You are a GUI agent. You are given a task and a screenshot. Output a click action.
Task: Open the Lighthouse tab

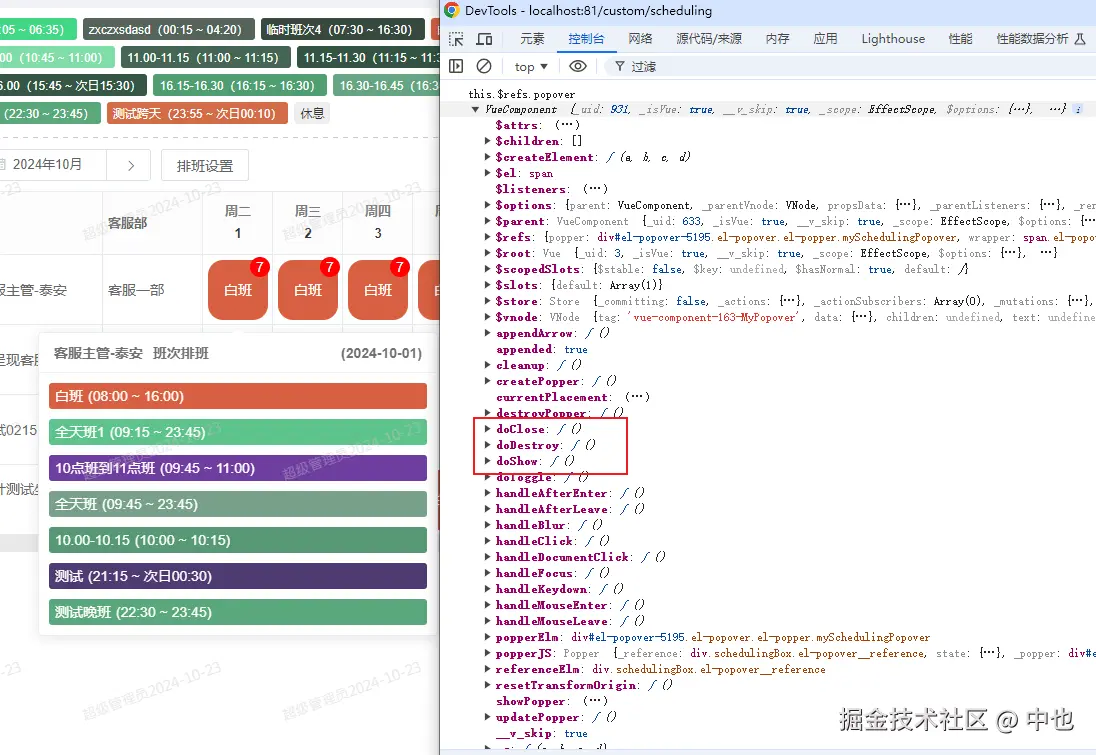pyautogui.click(x=893, y=39)
